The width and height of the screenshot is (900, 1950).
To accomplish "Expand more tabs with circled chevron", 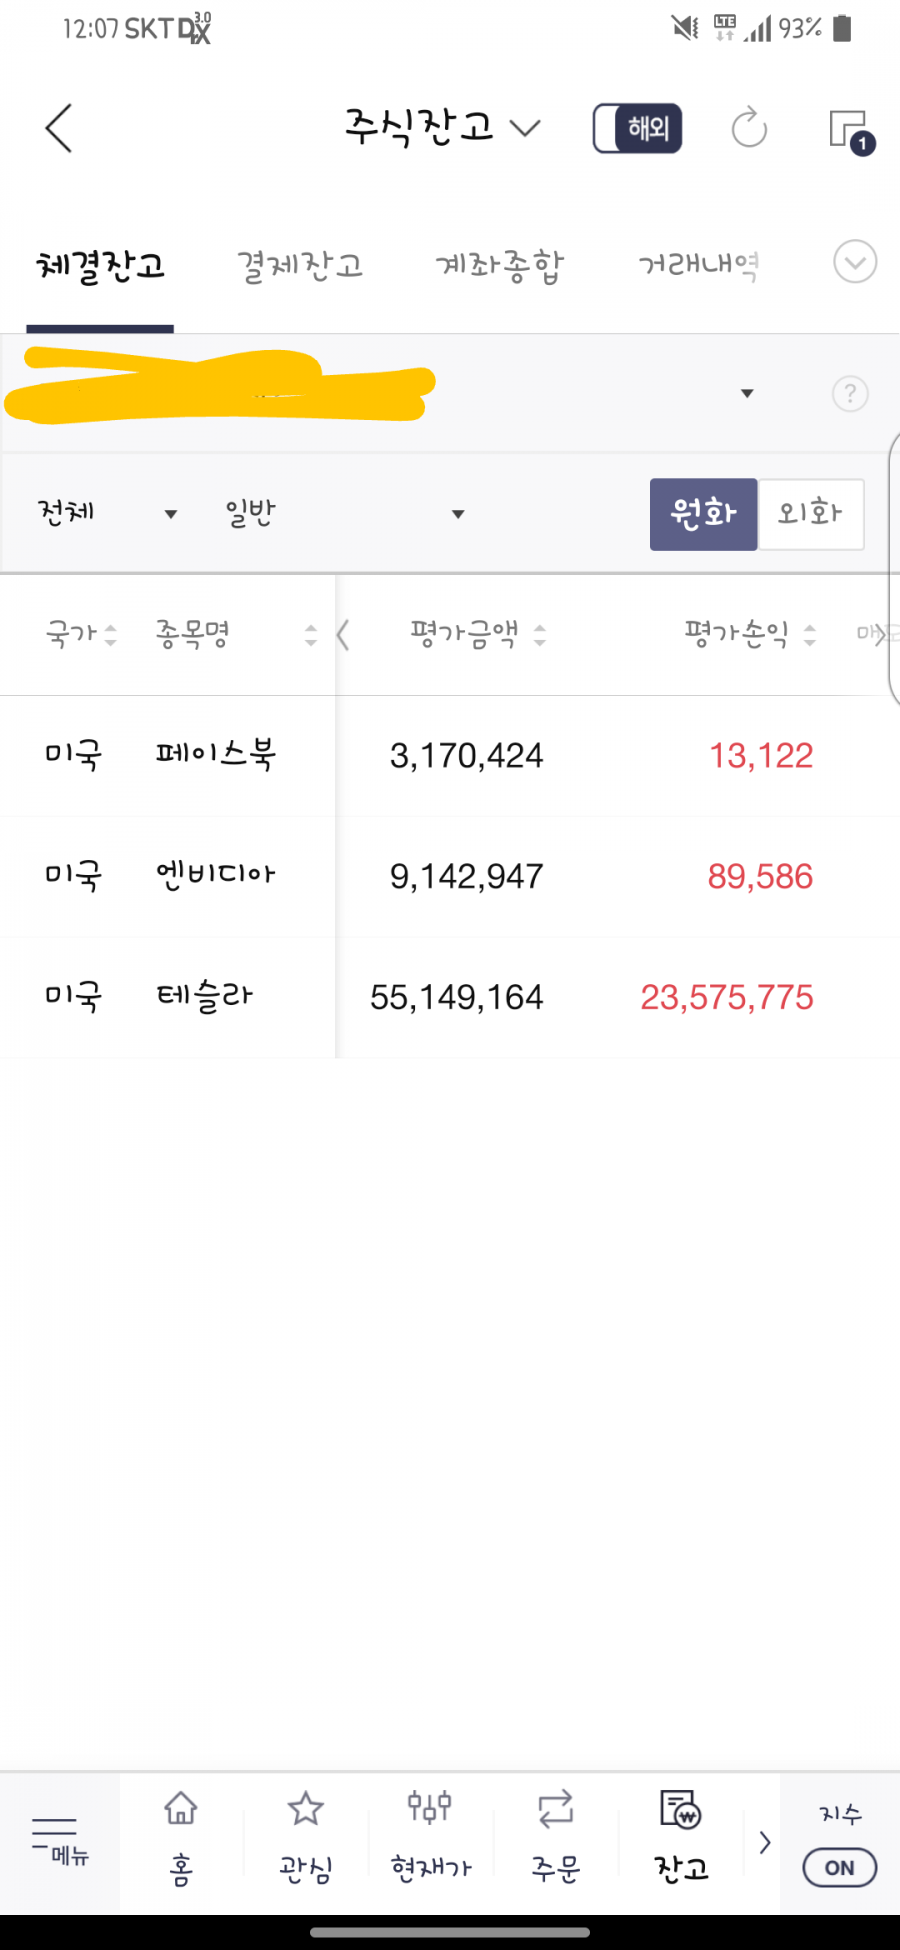I will click(855, 262).
